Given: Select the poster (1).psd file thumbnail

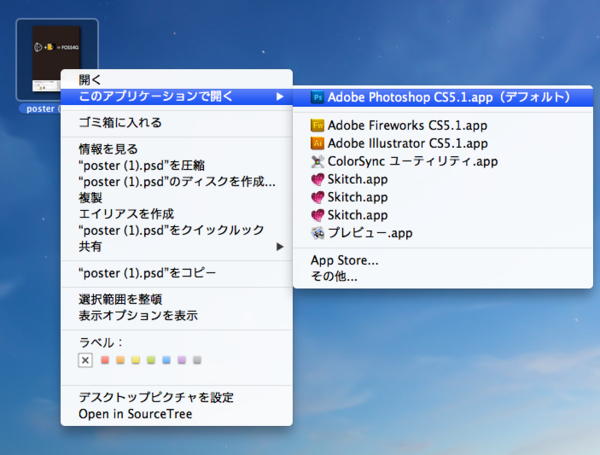Looking at the screenshot, I should tap(56, 57).
